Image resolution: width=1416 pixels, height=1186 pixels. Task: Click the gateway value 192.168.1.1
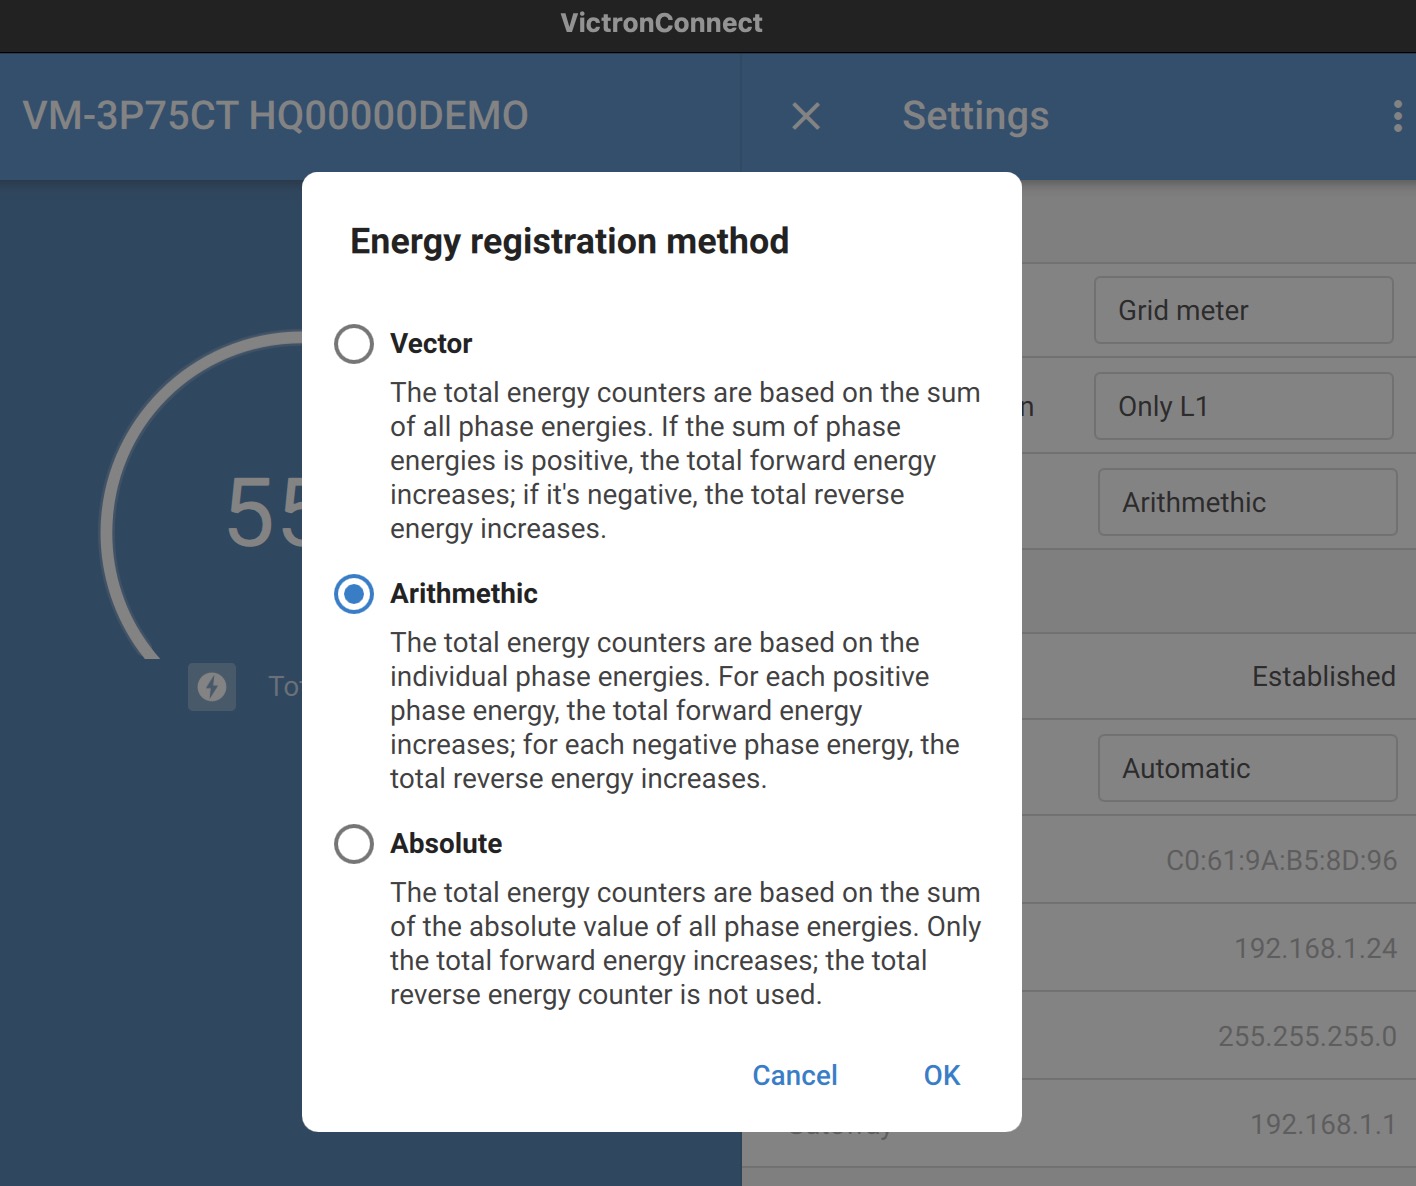point(1322,1124)
